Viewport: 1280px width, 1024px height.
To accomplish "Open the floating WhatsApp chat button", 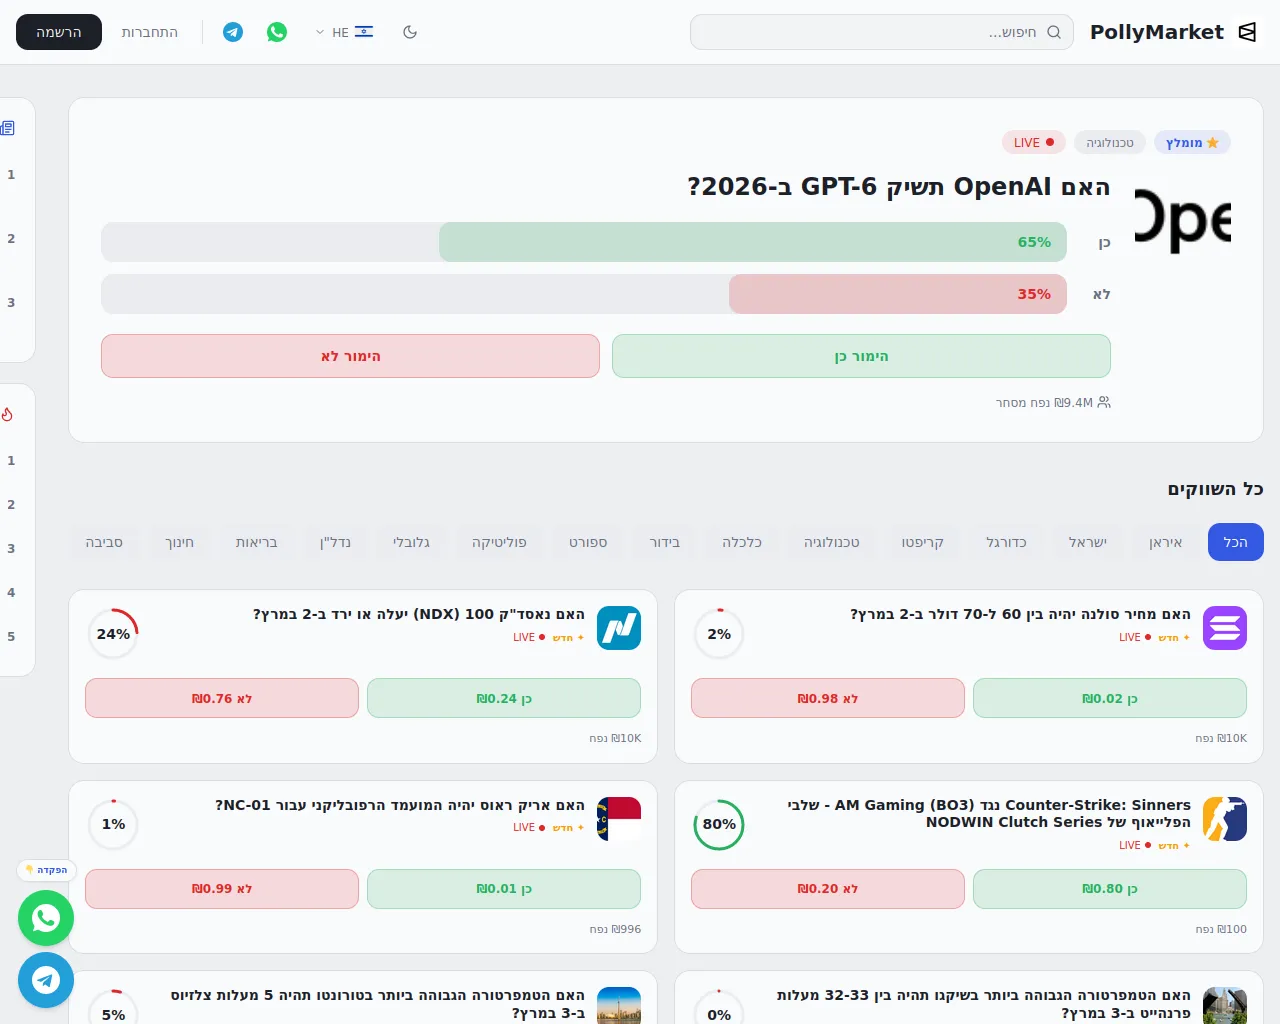I will pyautogui.click(x=46, y=918).
